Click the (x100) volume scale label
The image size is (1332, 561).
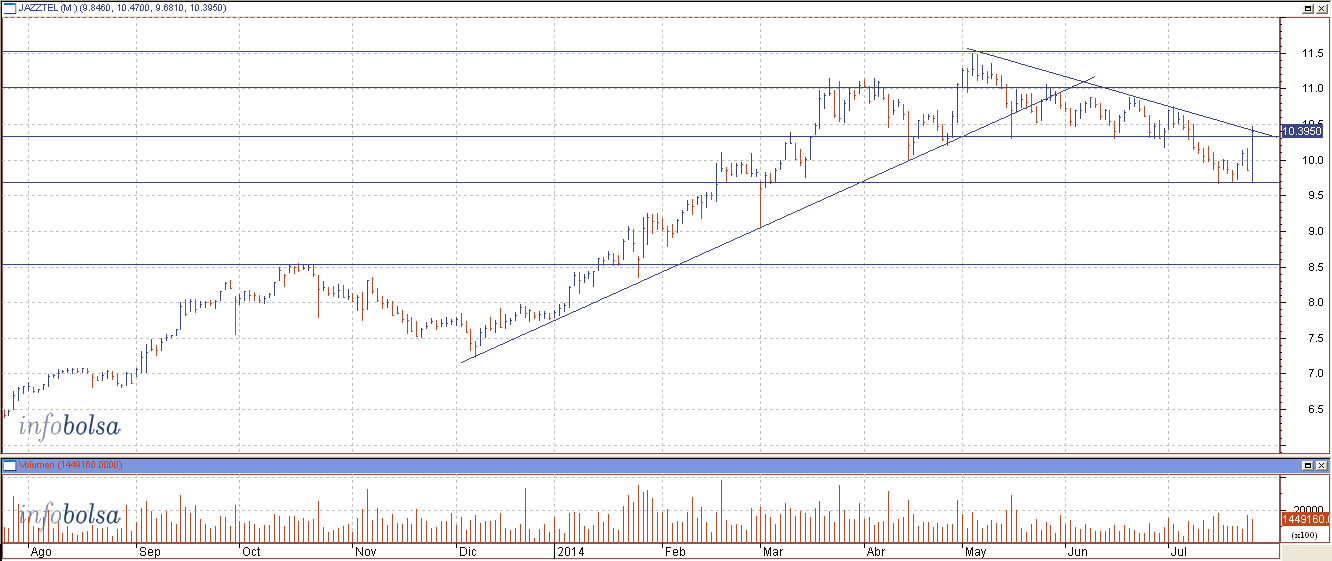(1302, 535)
